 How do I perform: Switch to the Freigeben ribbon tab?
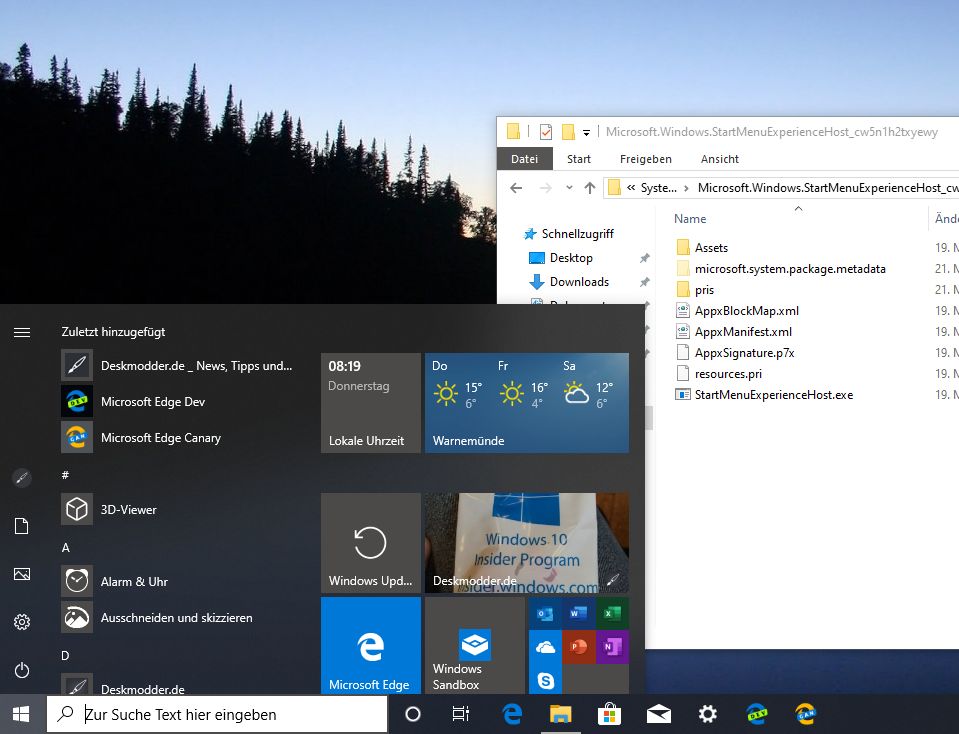click(646, 159)
